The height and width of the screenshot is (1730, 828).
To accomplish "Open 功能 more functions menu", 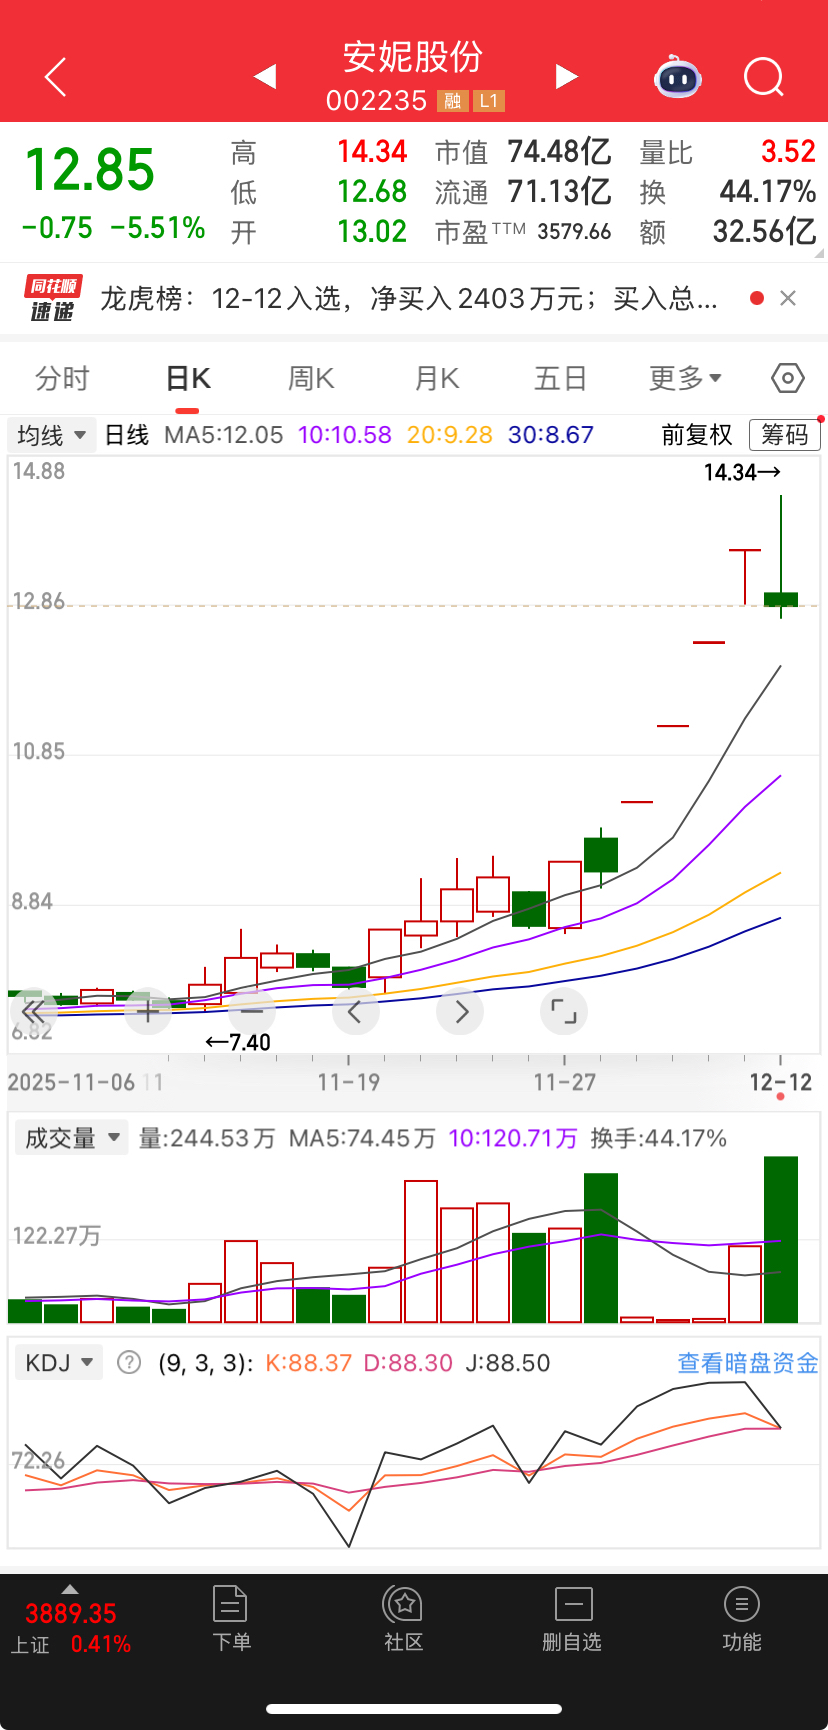I will click(x=742, y=1619).
